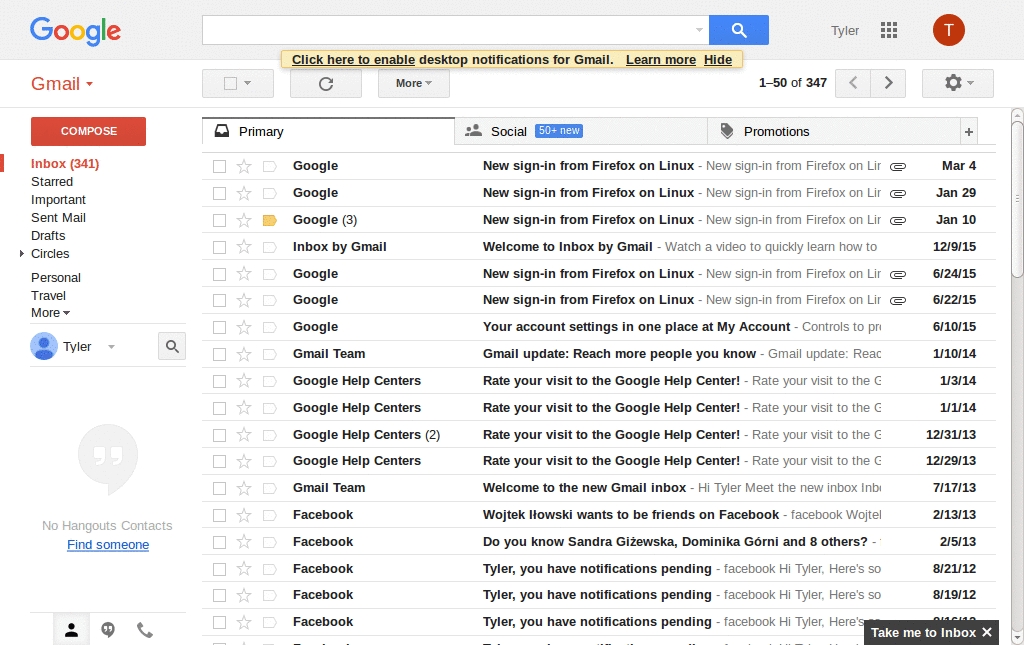Star the Facebook email from 2/13/13
1024x645 pixels.
coord(244,514)
